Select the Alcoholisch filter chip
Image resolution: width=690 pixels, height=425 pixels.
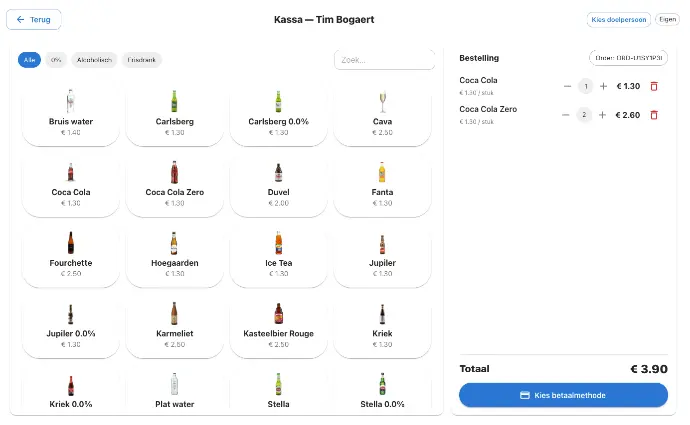(x=95, y=60)
